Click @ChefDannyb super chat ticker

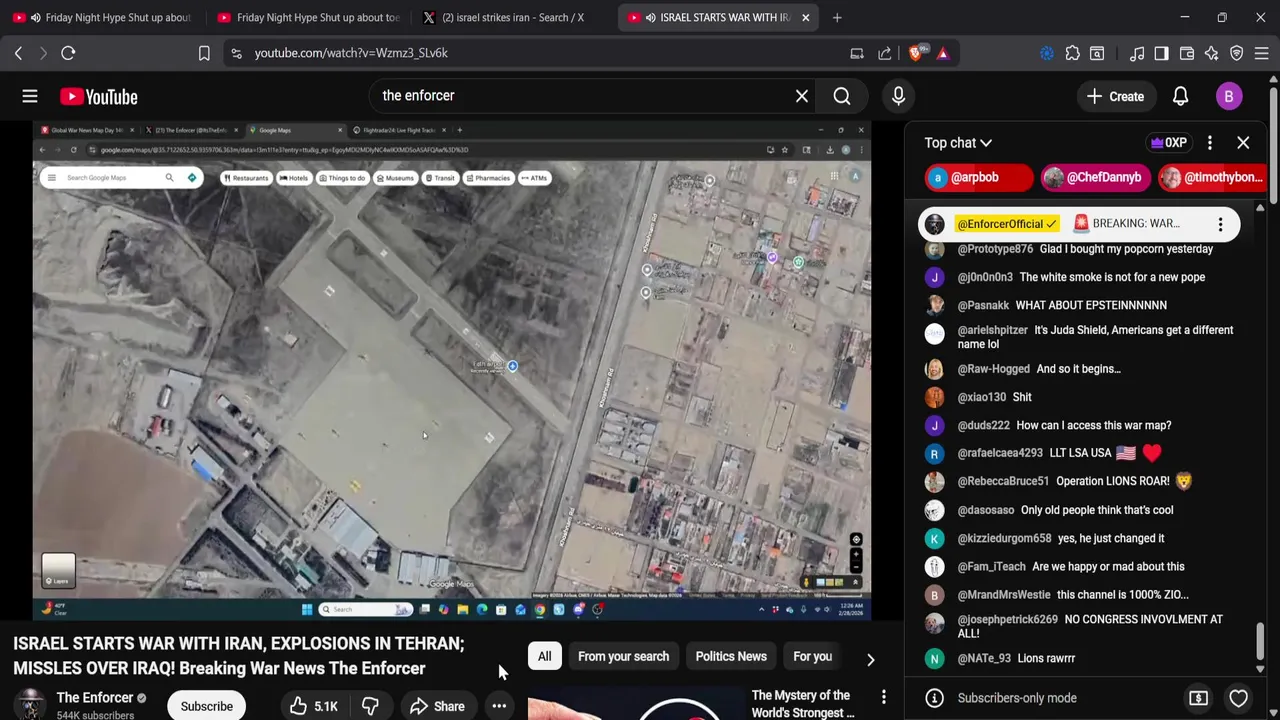click(1095, 177)
